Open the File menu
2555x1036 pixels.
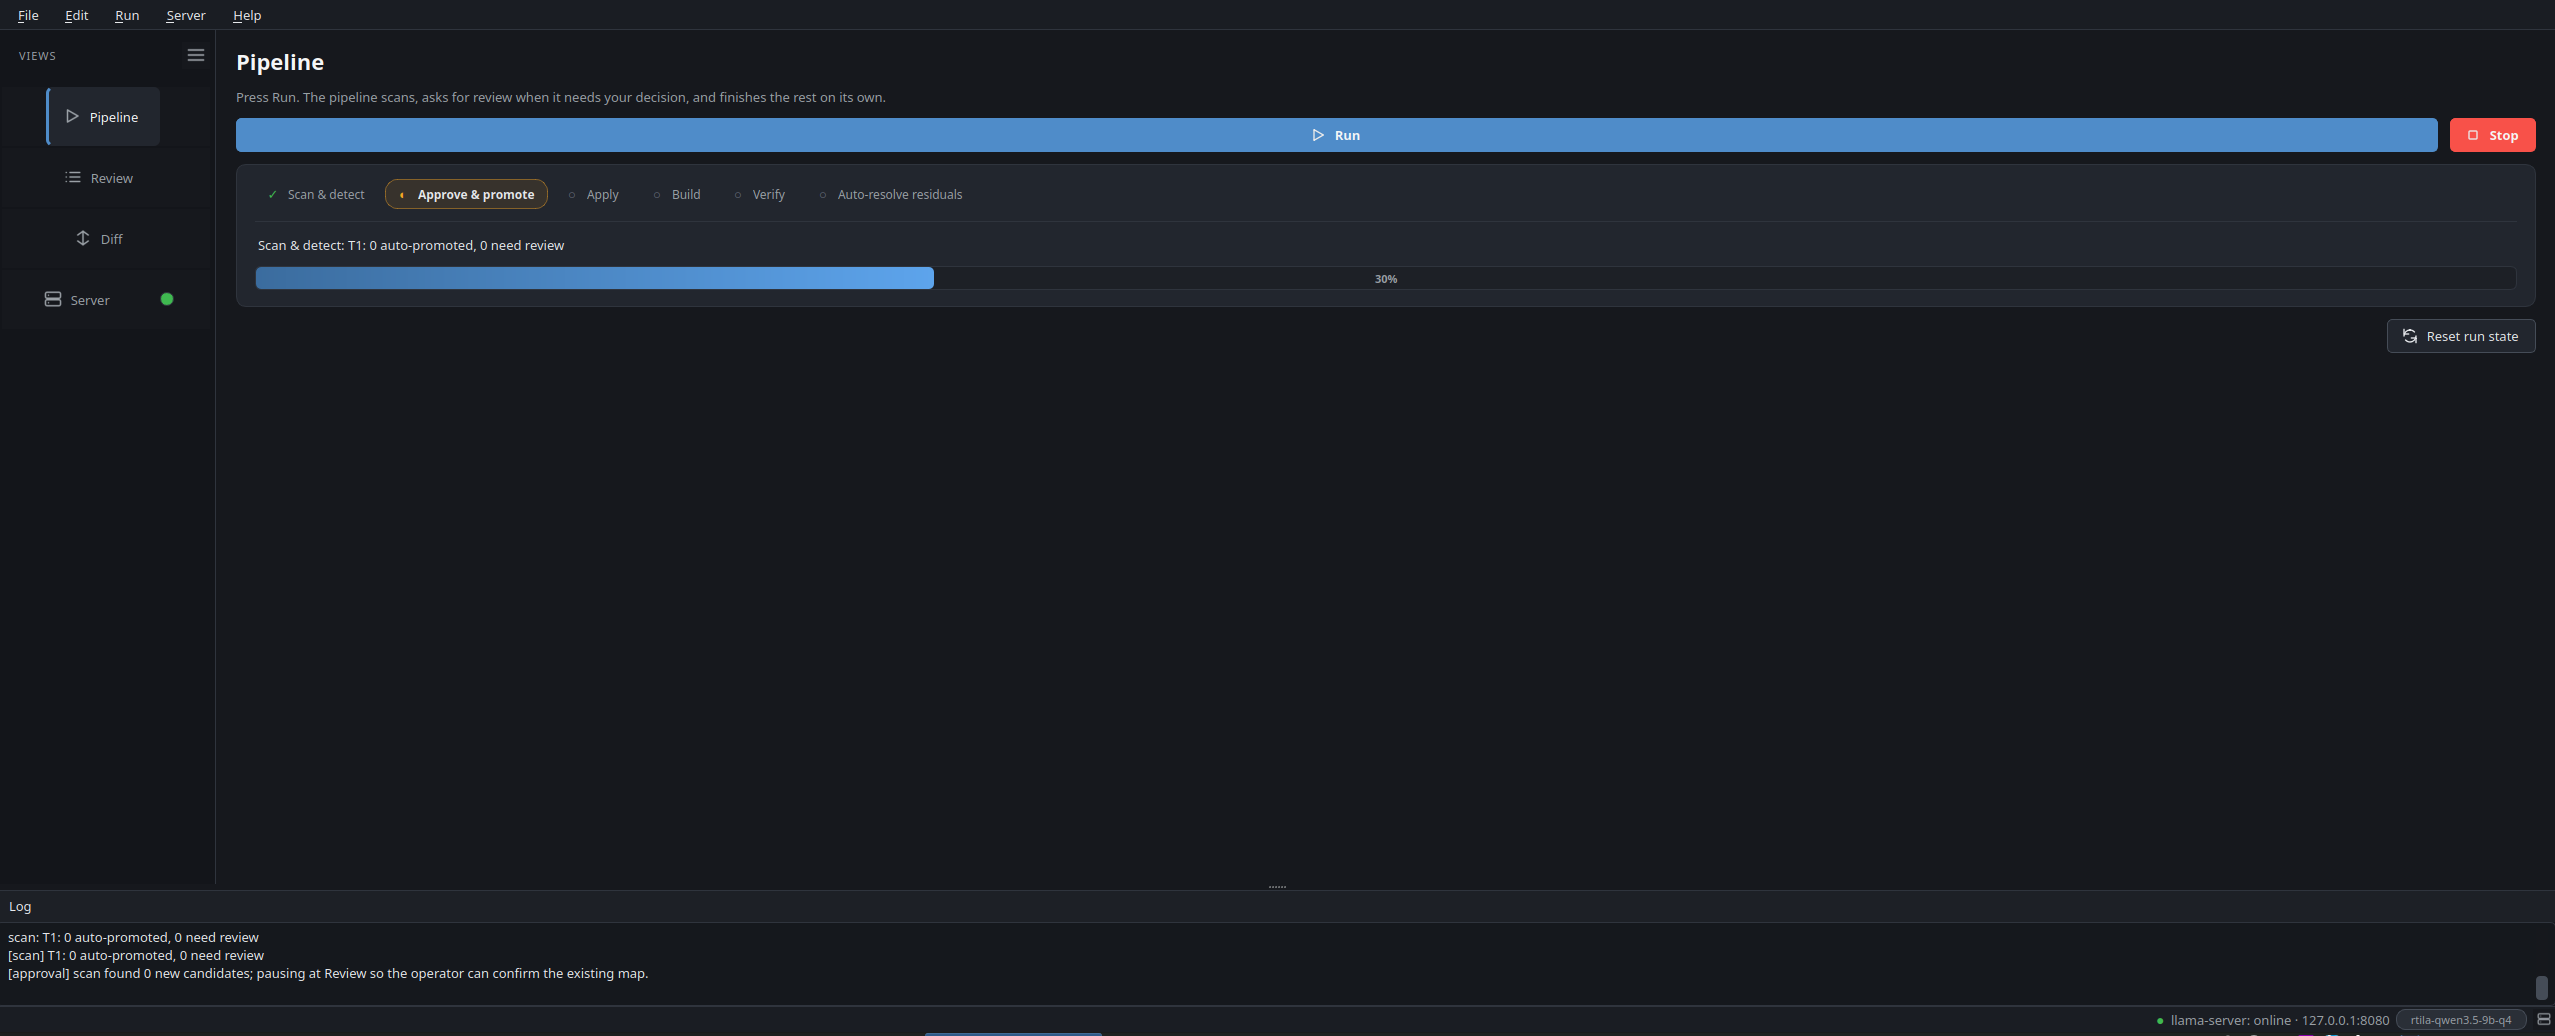28,15
